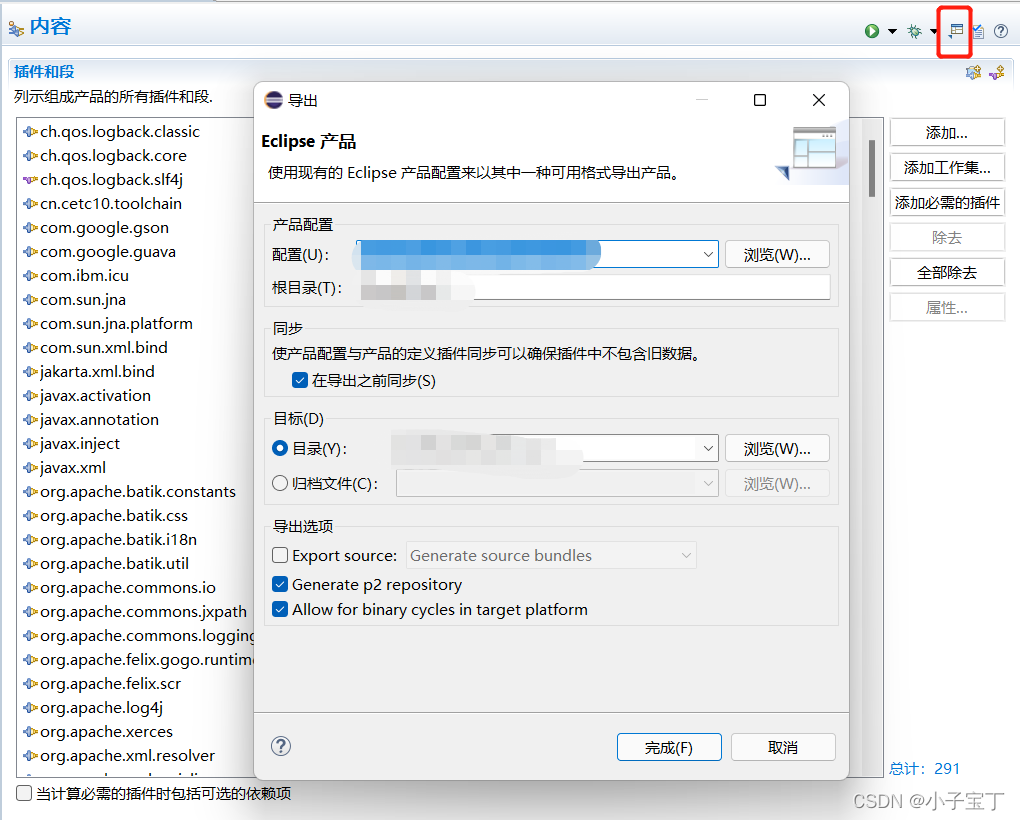Click the plug-in icon next to com.google.guava
Viewport: 1020px width, 820px height.
31,252
